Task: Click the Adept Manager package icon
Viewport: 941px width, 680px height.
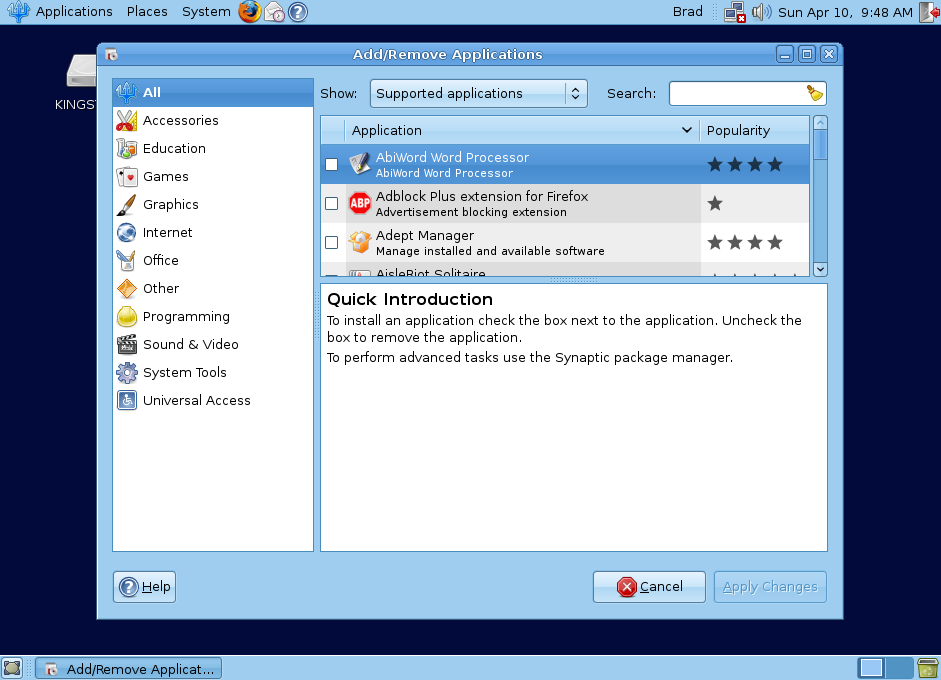Action: [x=359, y=242]
